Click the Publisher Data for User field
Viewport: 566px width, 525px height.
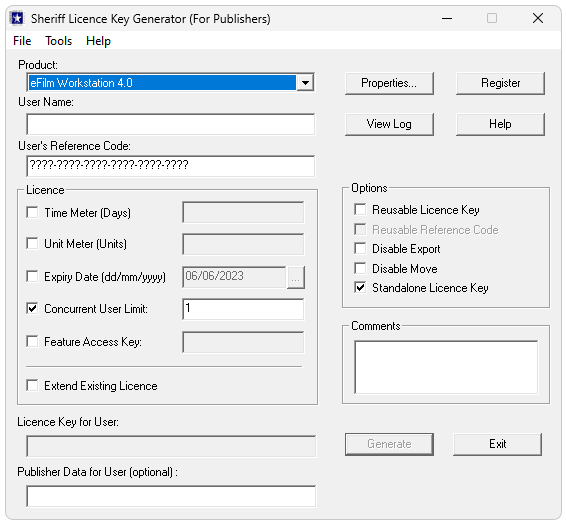pos(171,496)
